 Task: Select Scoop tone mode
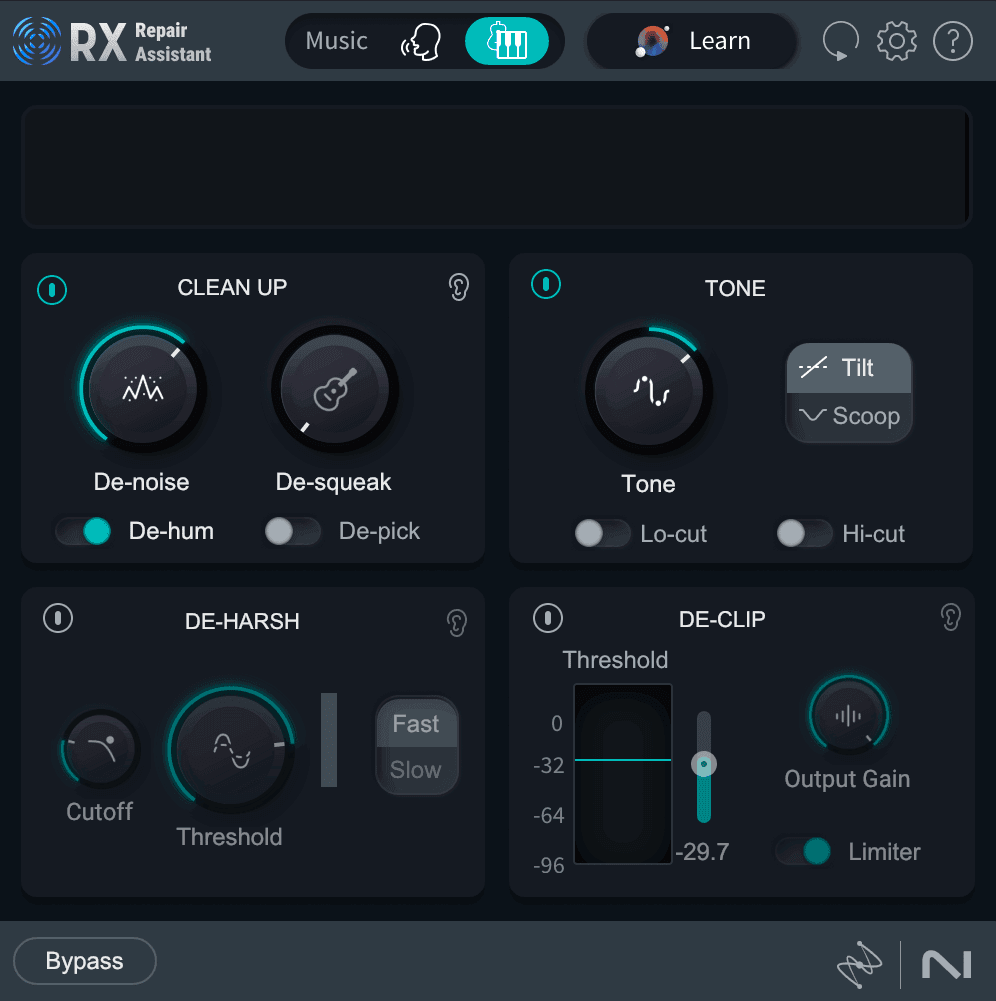click(849, 416)
